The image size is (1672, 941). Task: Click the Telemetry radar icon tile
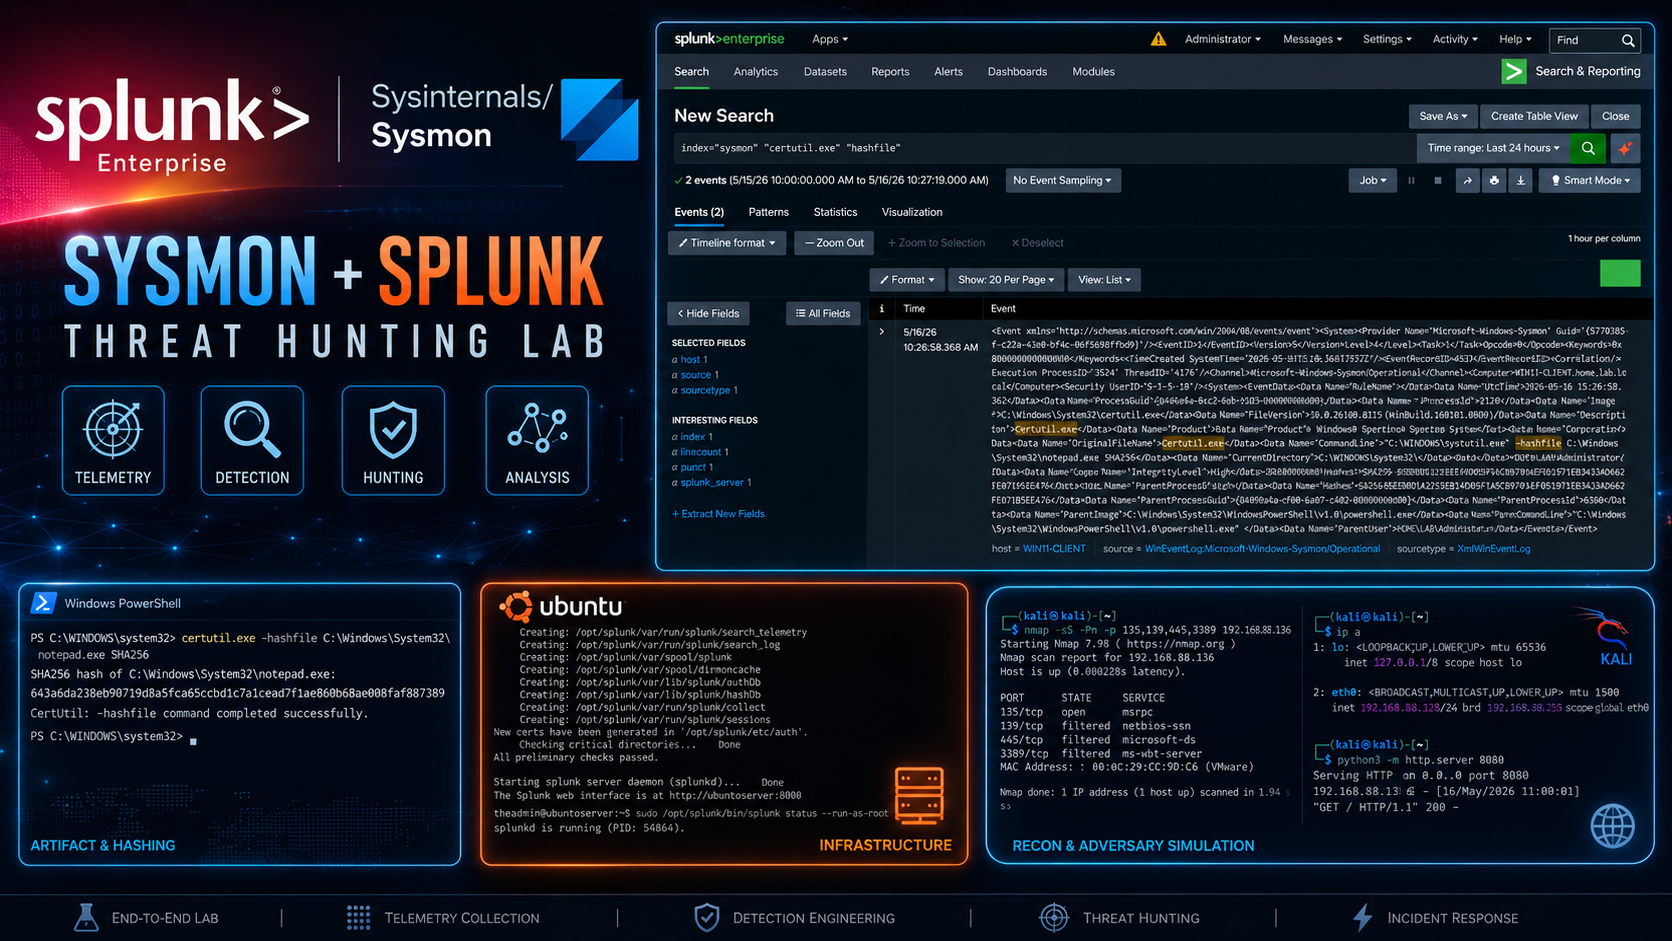(113, 440)
